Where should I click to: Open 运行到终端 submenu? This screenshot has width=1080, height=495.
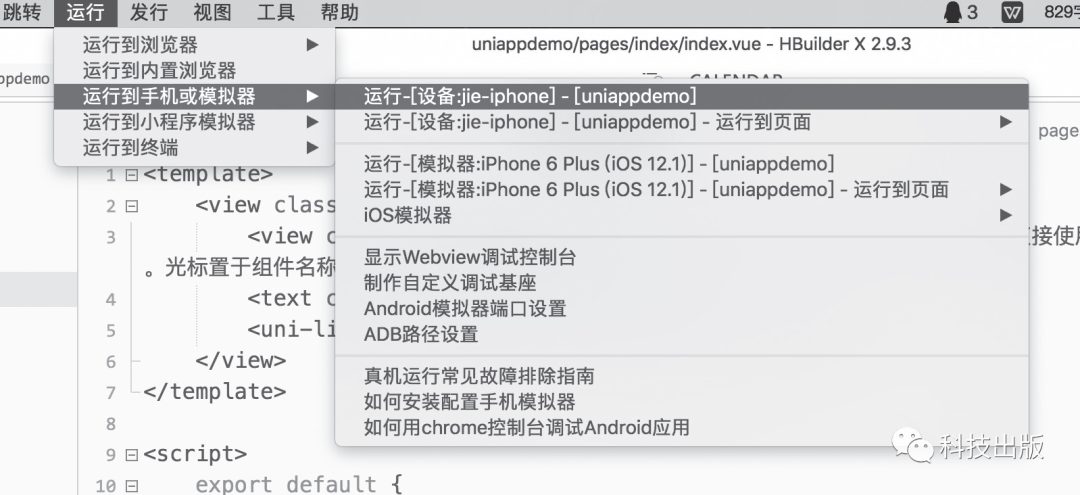pos(194,147)
